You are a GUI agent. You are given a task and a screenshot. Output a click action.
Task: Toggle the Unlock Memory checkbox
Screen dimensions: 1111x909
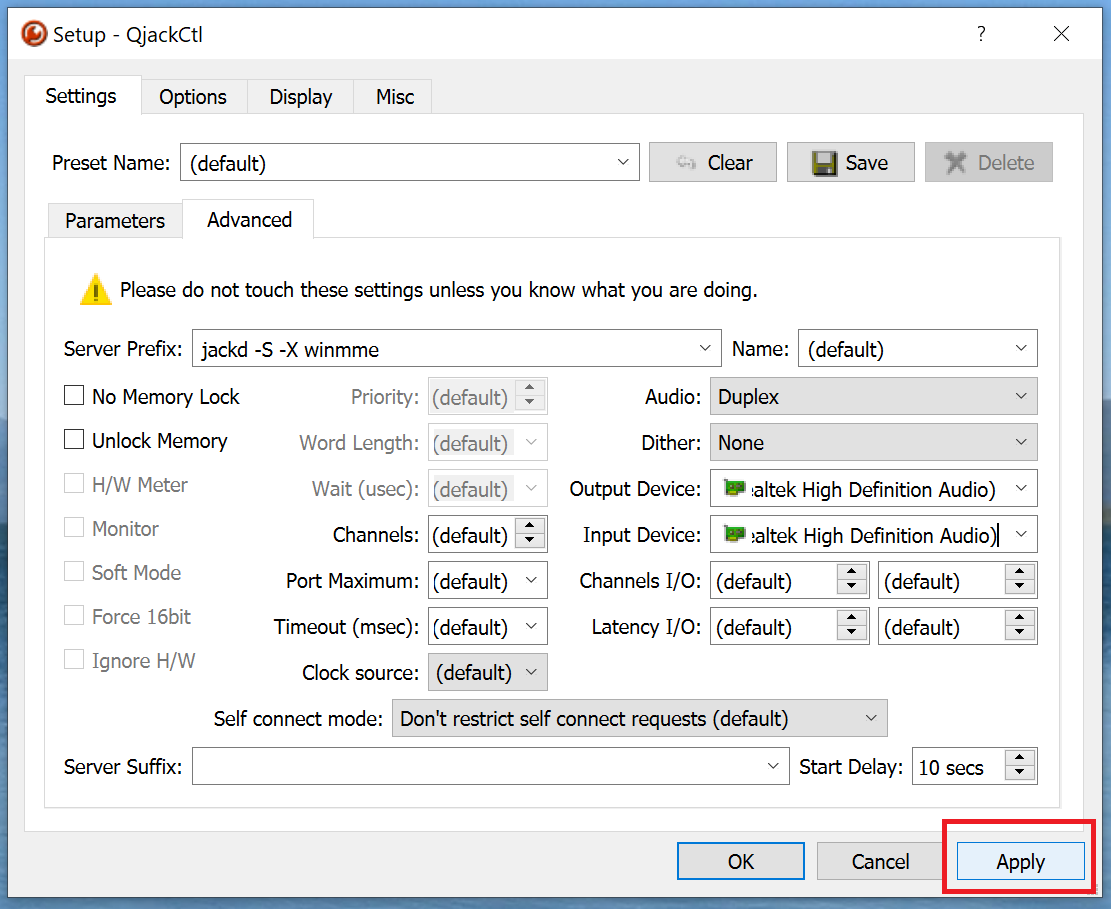click(x=74, y=440)
